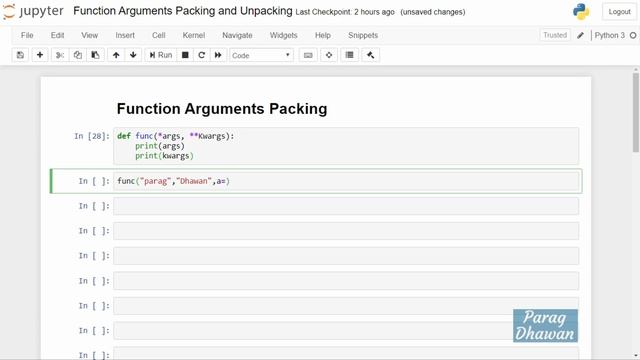640x360 pixels.
Task: Save the notebook with the floppy icon
Action: 20,55
